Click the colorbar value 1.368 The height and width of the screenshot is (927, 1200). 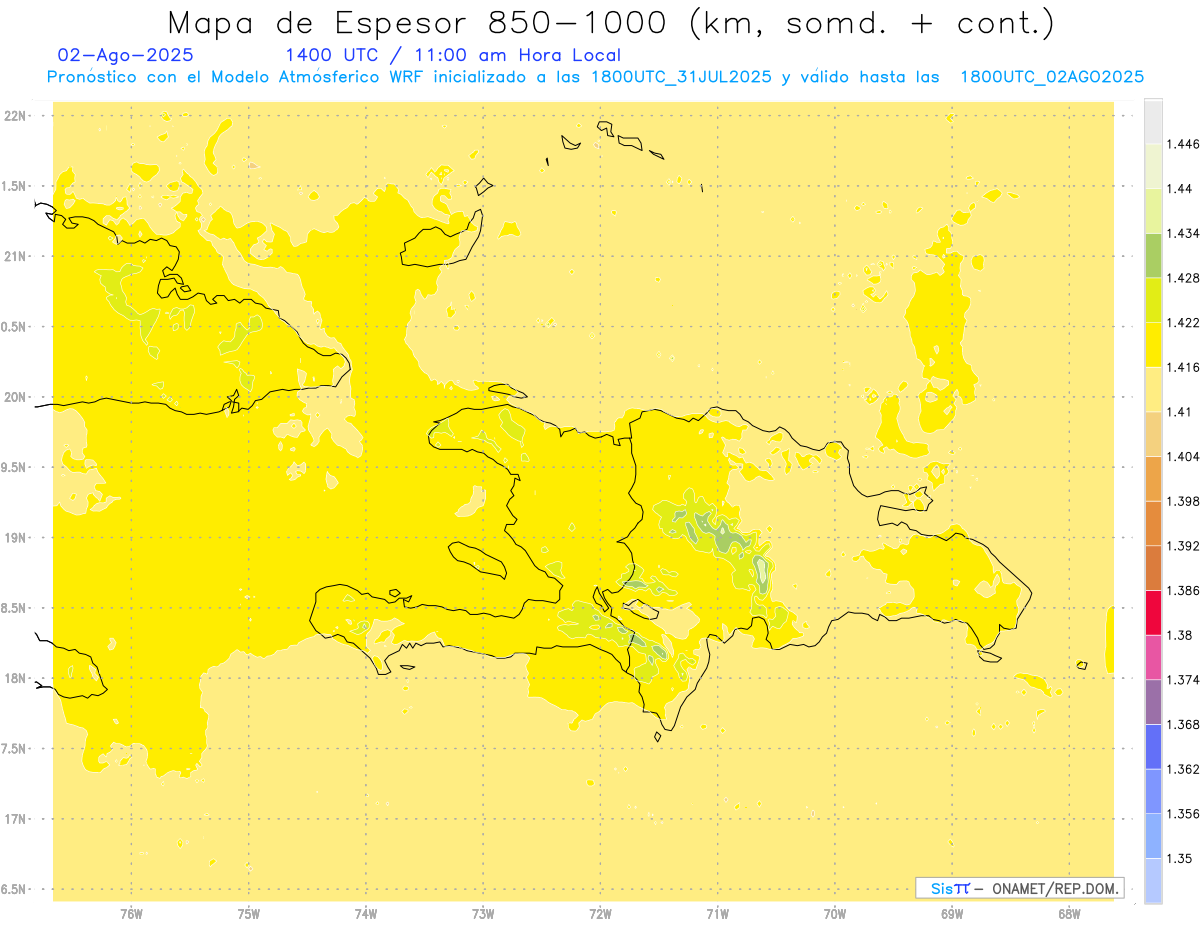pos(1183,724)
